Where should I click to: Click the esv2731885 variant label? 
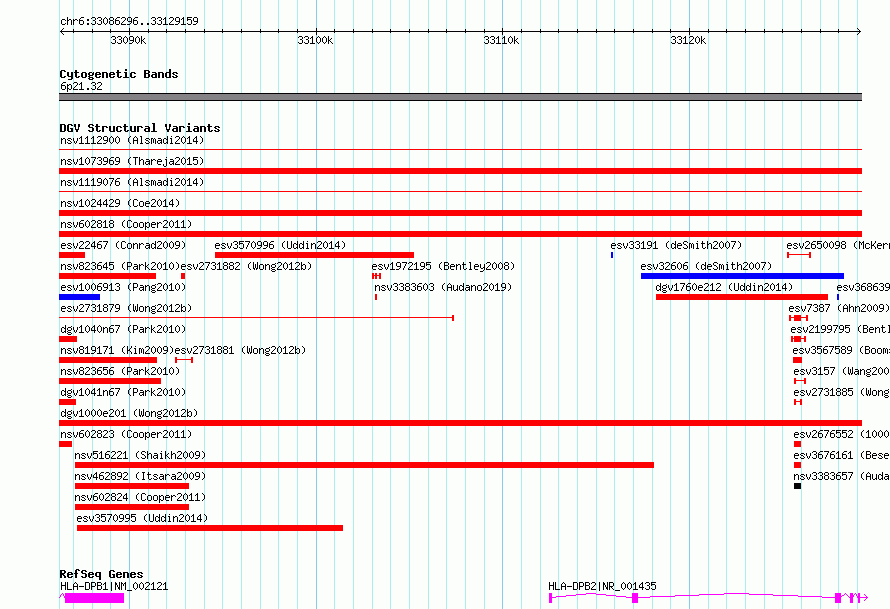tap(842, 392)
